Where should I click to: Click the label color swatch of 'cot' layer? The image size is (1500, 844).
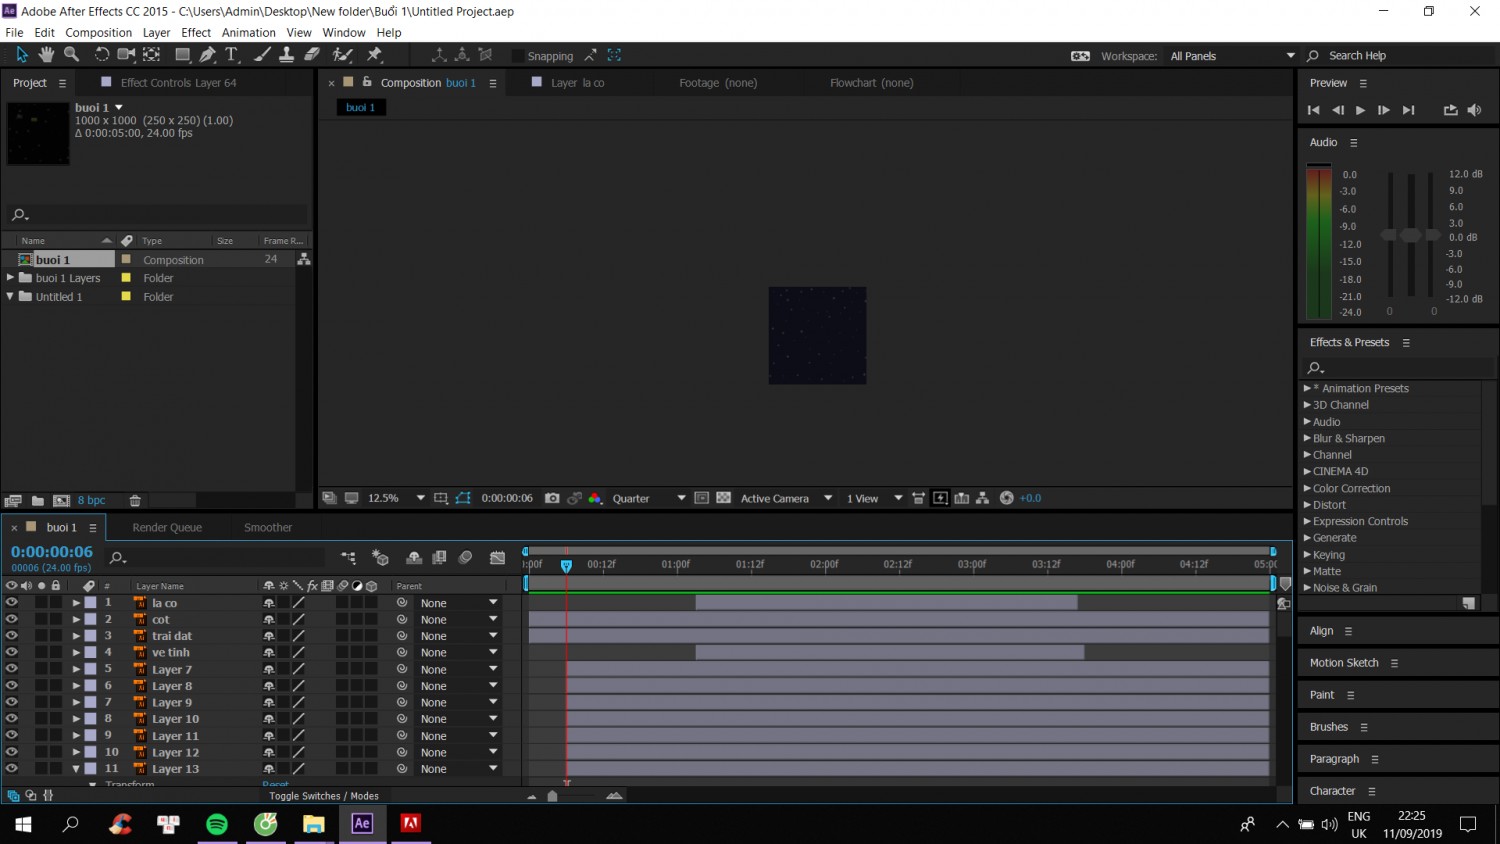[90, 620]
